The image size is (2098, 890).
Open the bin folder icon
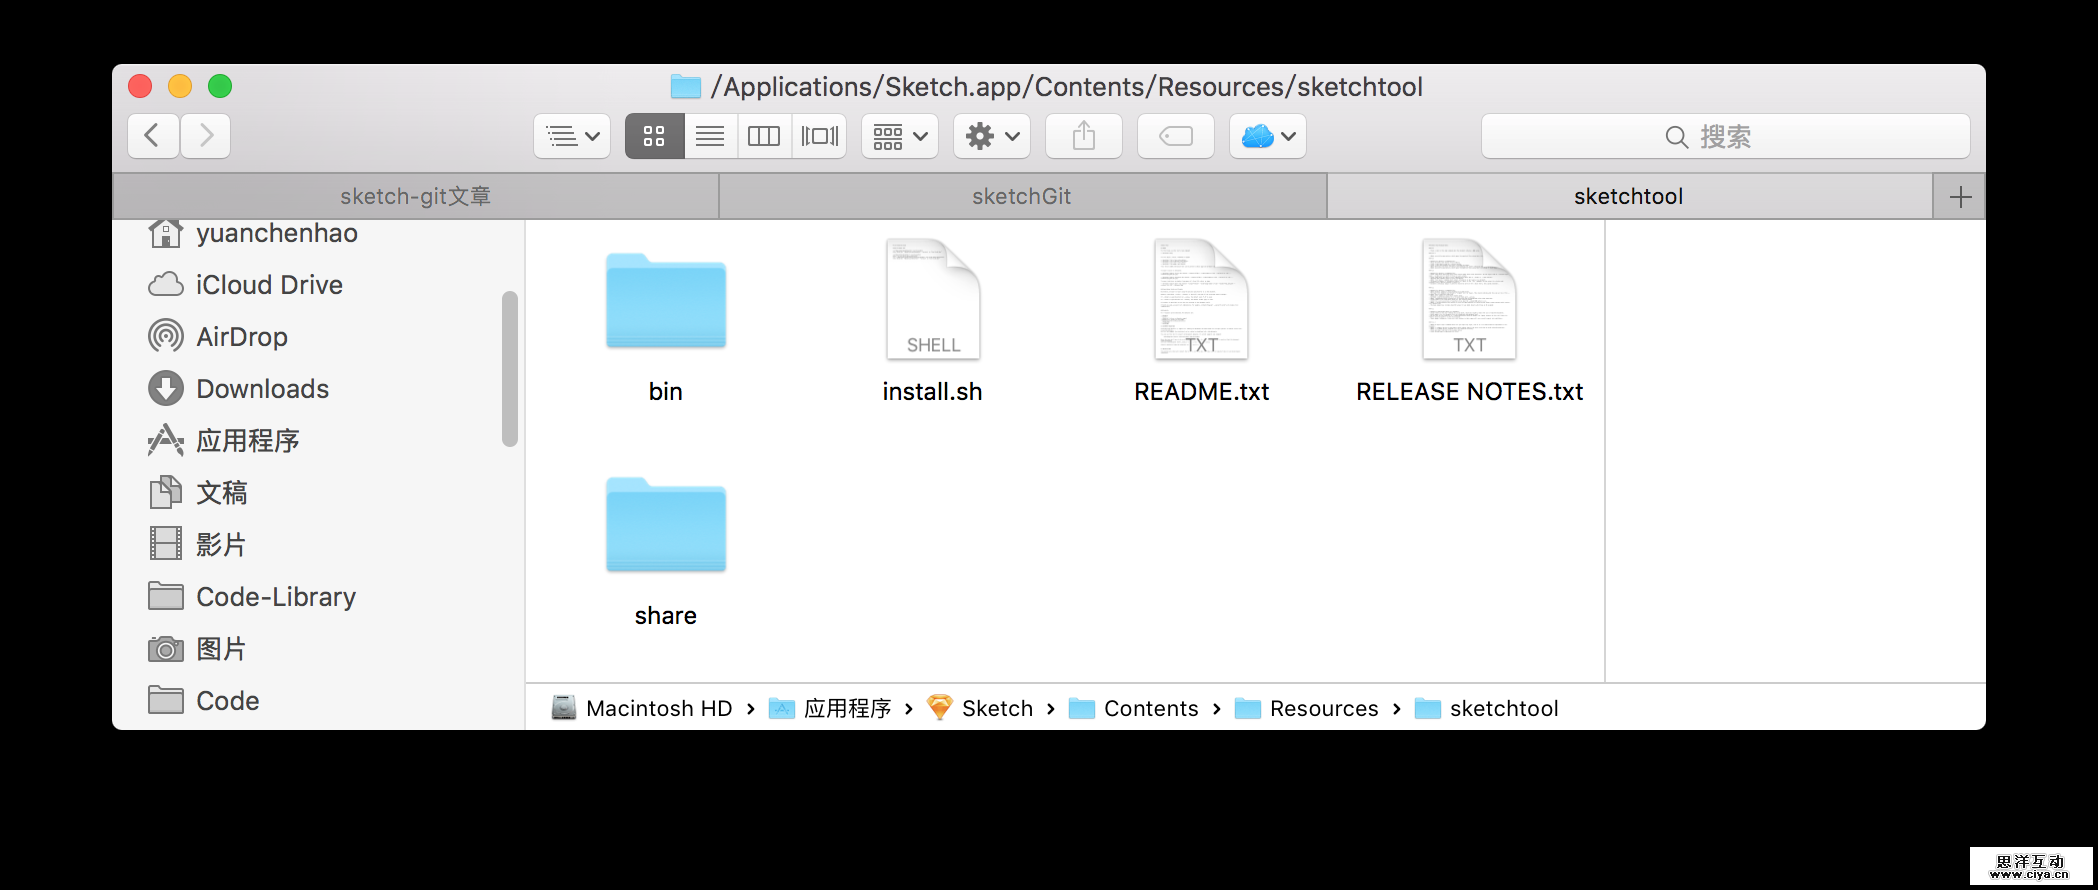coord(665,302)
